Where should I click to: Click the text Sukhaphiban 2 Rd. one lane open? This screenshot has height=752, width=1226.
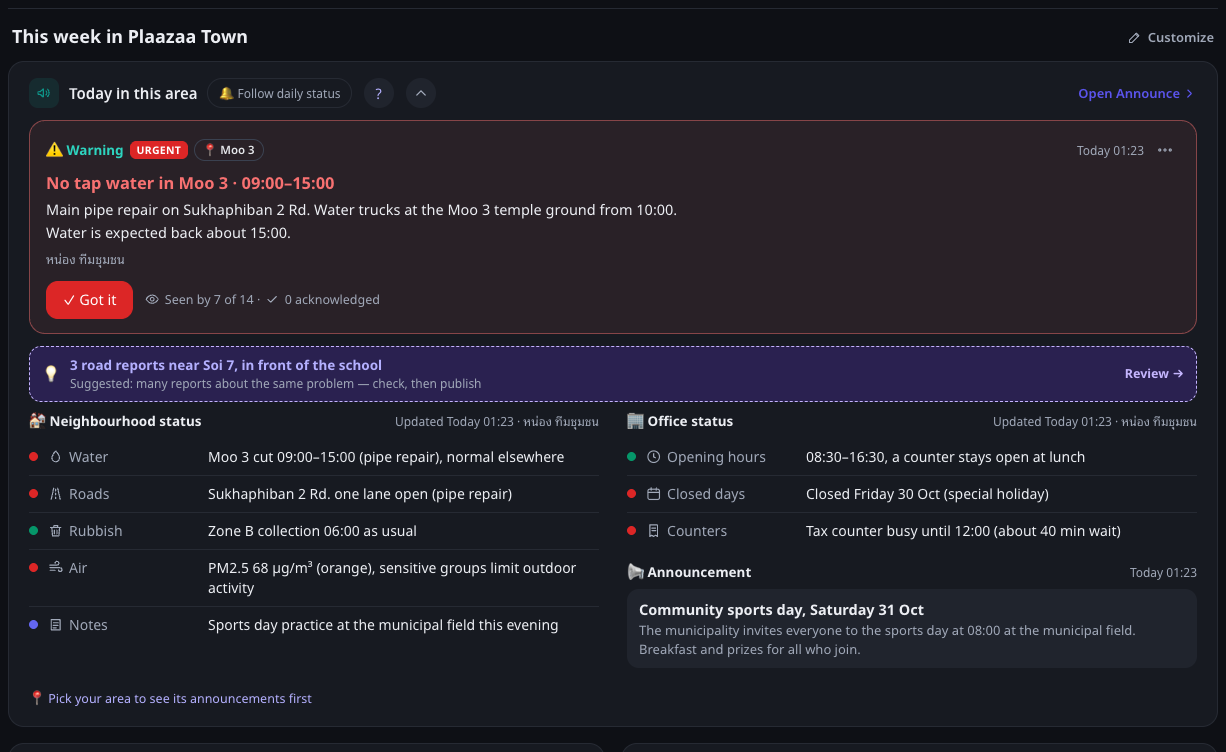tap(360, 494)
